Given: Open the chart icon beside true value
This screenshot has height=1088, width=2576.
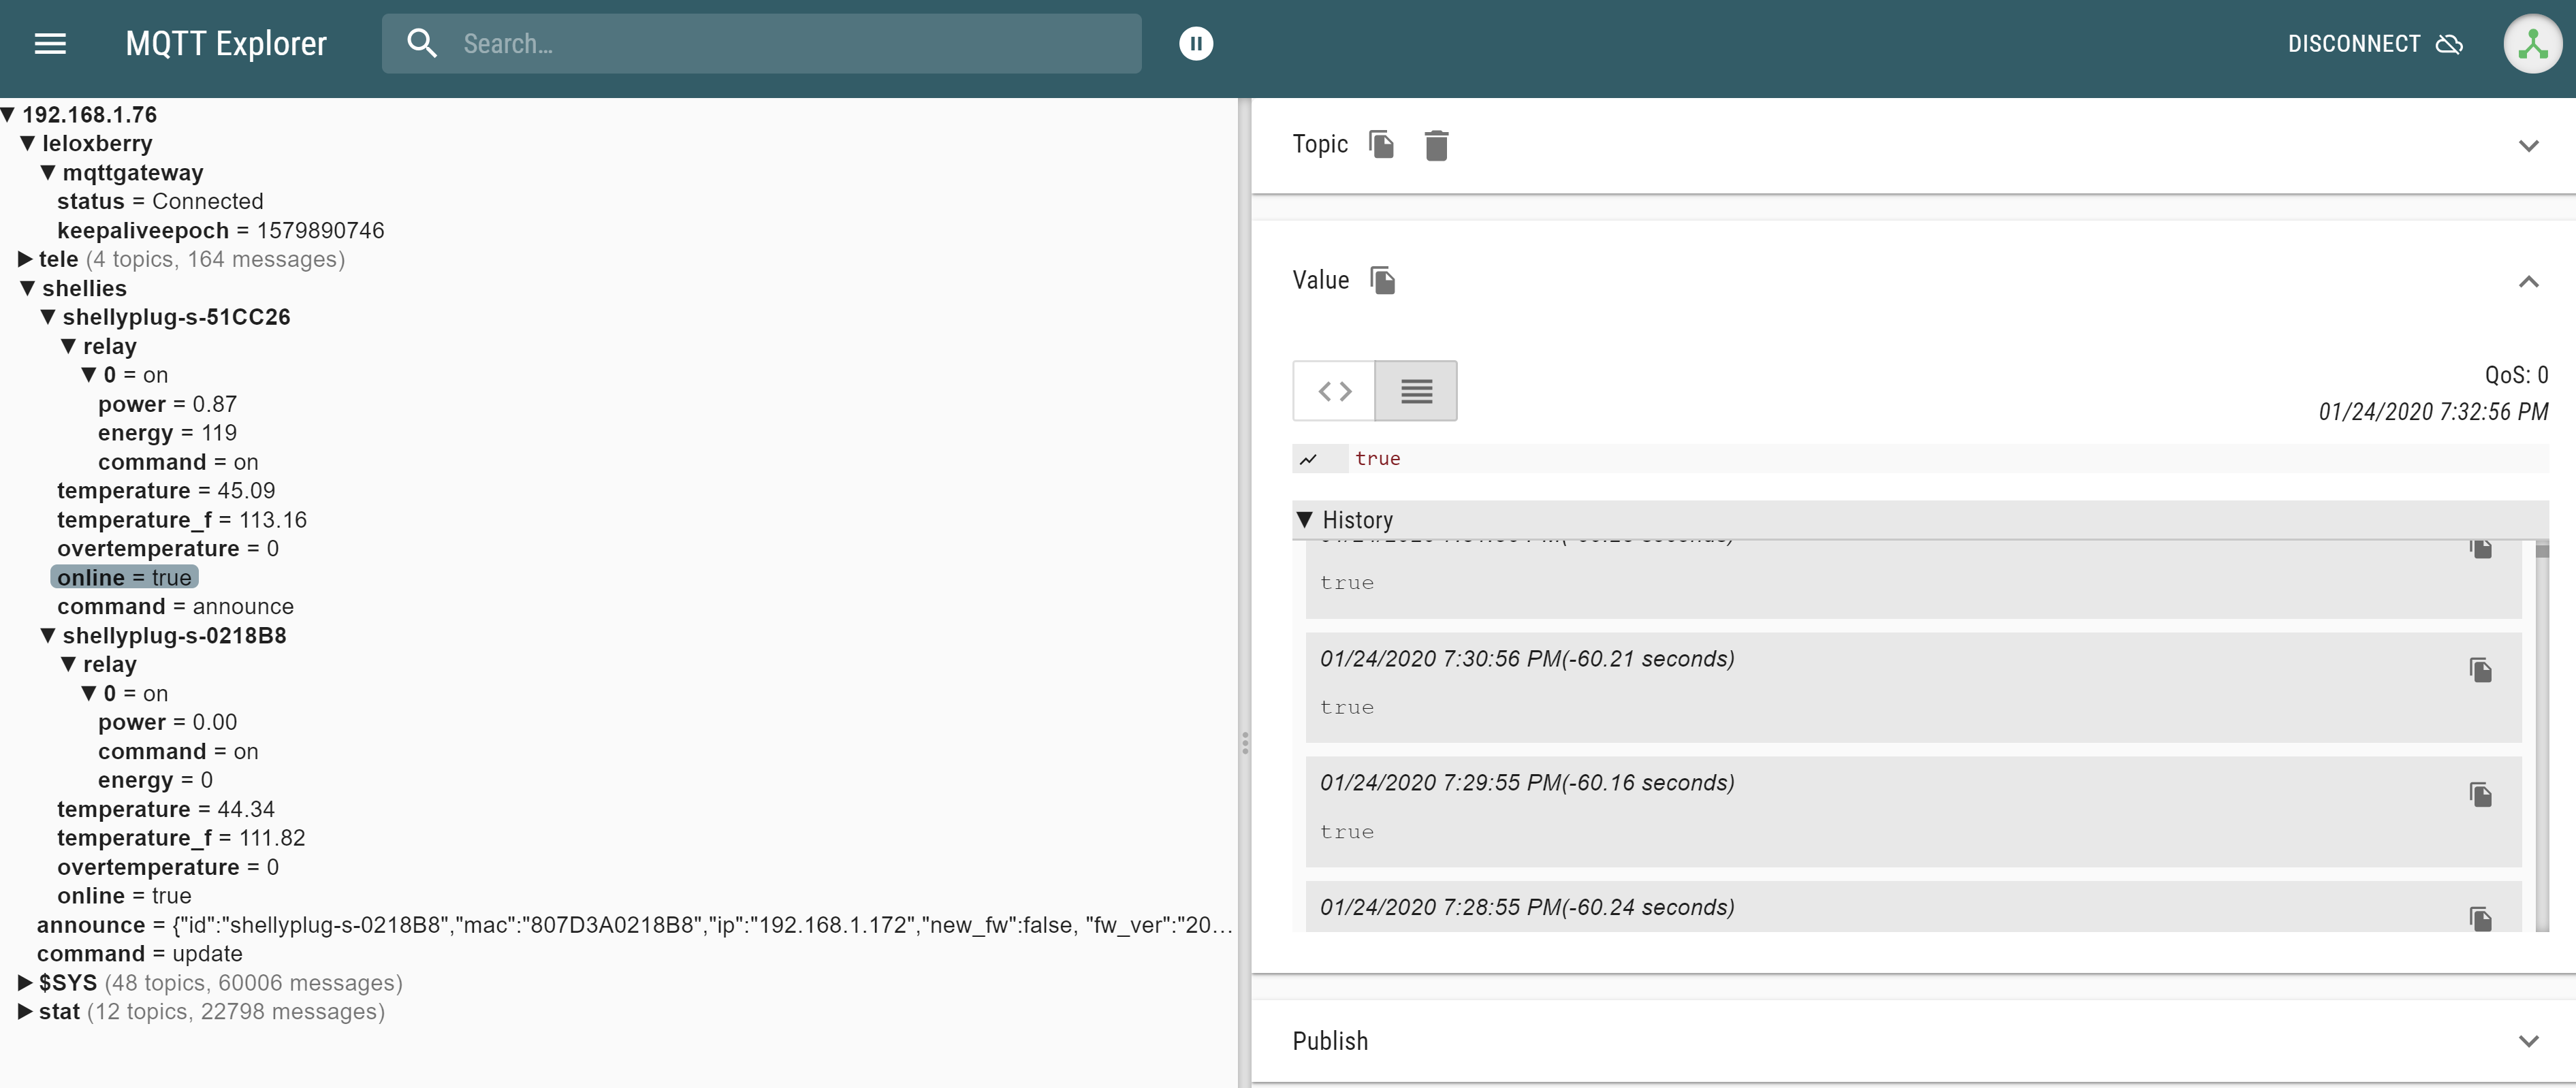Looking at the screenshot, I should coord(1308,459).
